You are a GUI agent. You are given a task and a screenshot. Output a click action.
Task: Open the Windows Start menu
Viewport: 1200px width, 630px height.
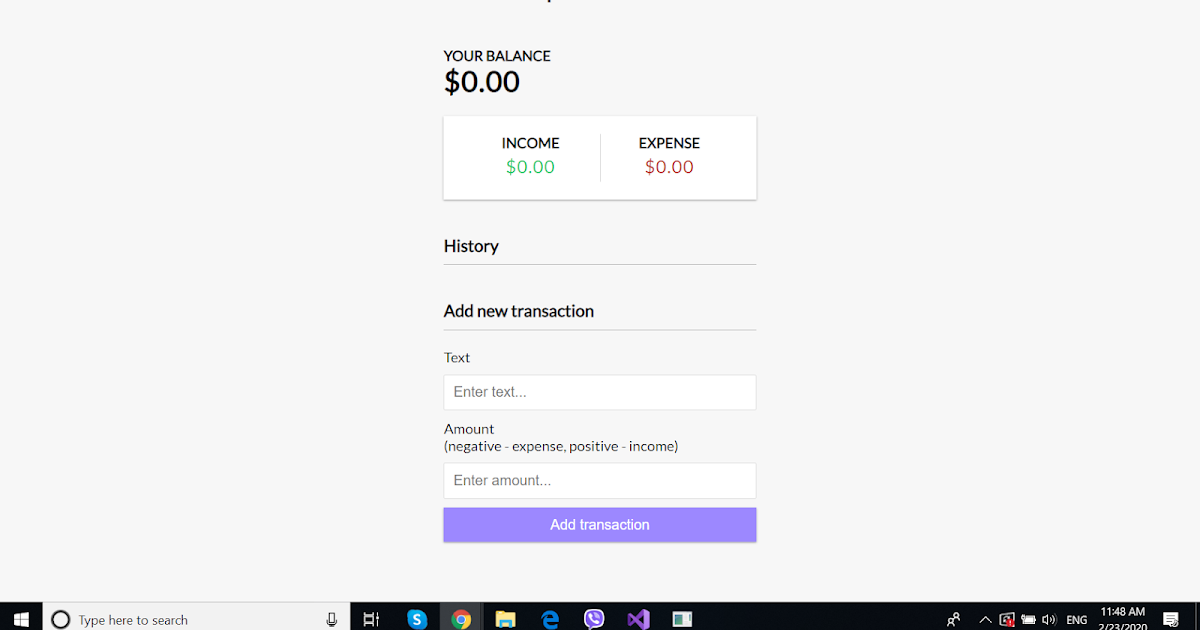coord(21,618)
